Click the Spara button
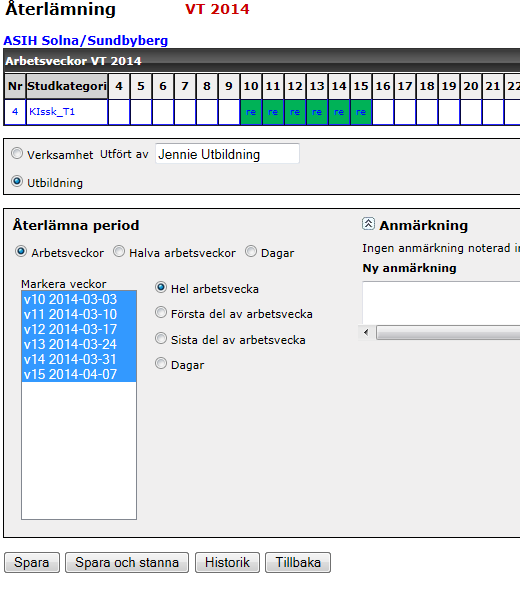The width and height of the screenshot is (520, 606). click(32, 562)
